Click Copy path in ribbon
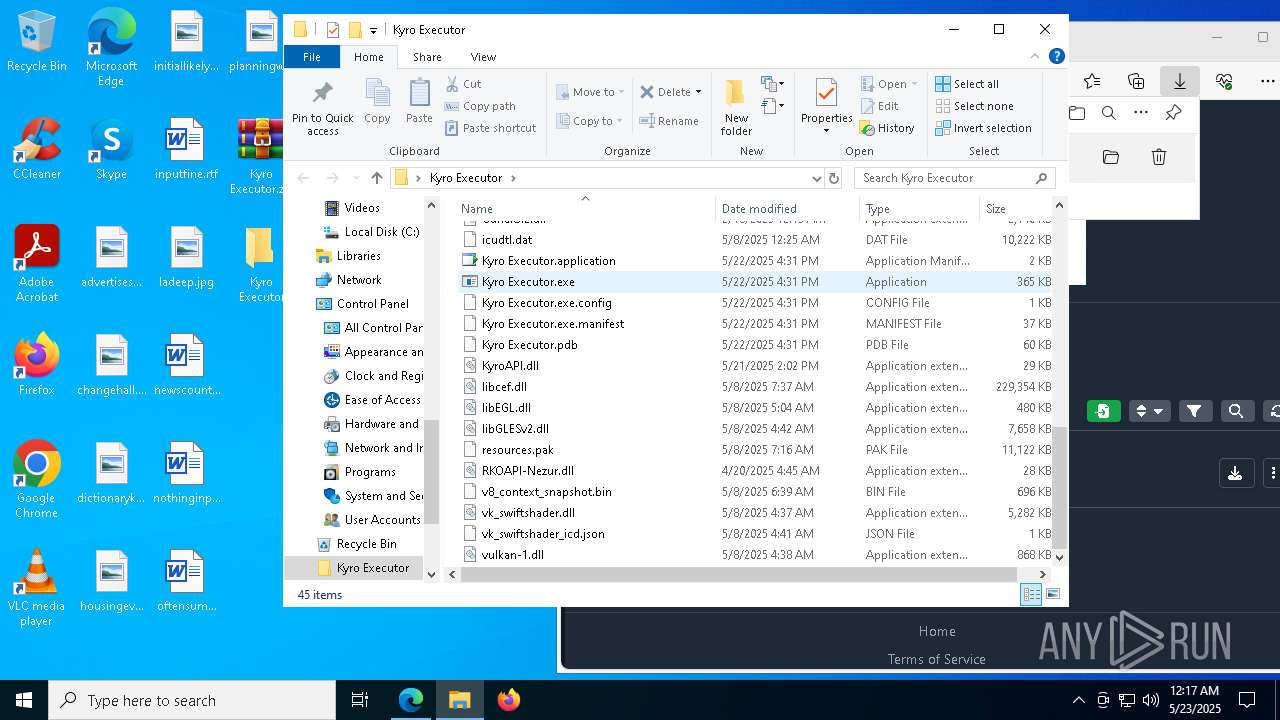This screenshot has width=1280, height=720. (480, 106)
